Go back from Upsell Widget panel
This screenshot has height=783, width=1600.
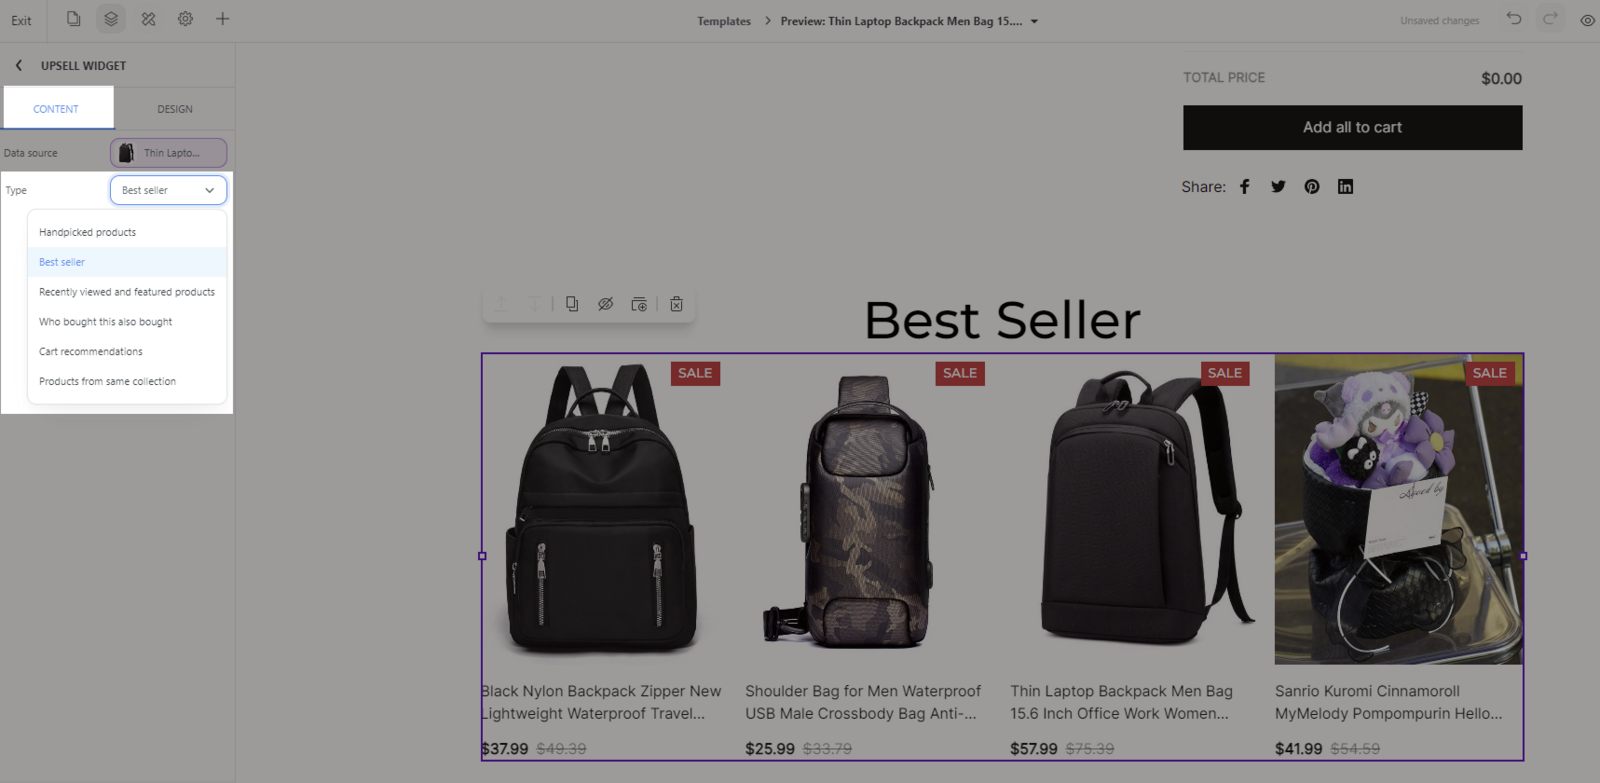coord(18,66)
